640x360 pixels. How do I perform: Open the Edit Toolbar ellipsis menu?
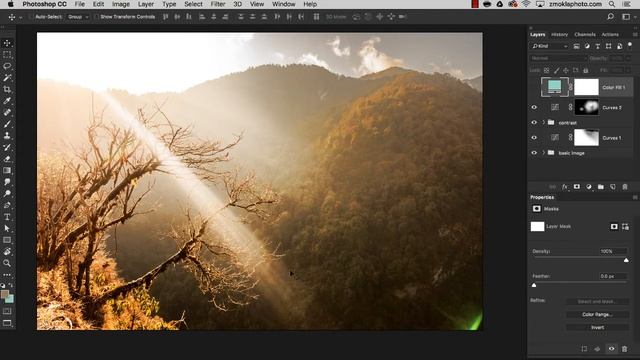[x=7, y=275]
